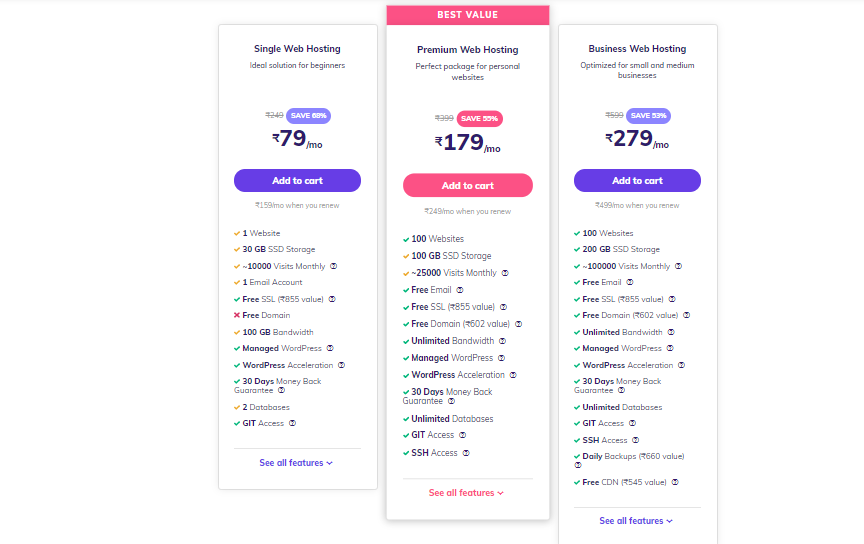Click info icon beside Single plan's Visits Monthly

pyautogui.click(x=333, y=266)
